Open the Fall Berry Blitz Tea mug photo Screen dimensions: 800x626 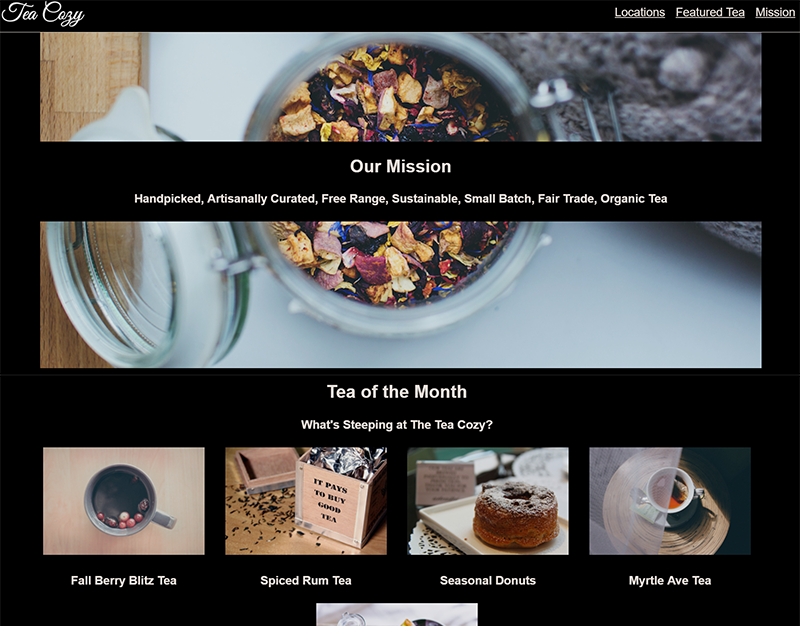[124, 501]
